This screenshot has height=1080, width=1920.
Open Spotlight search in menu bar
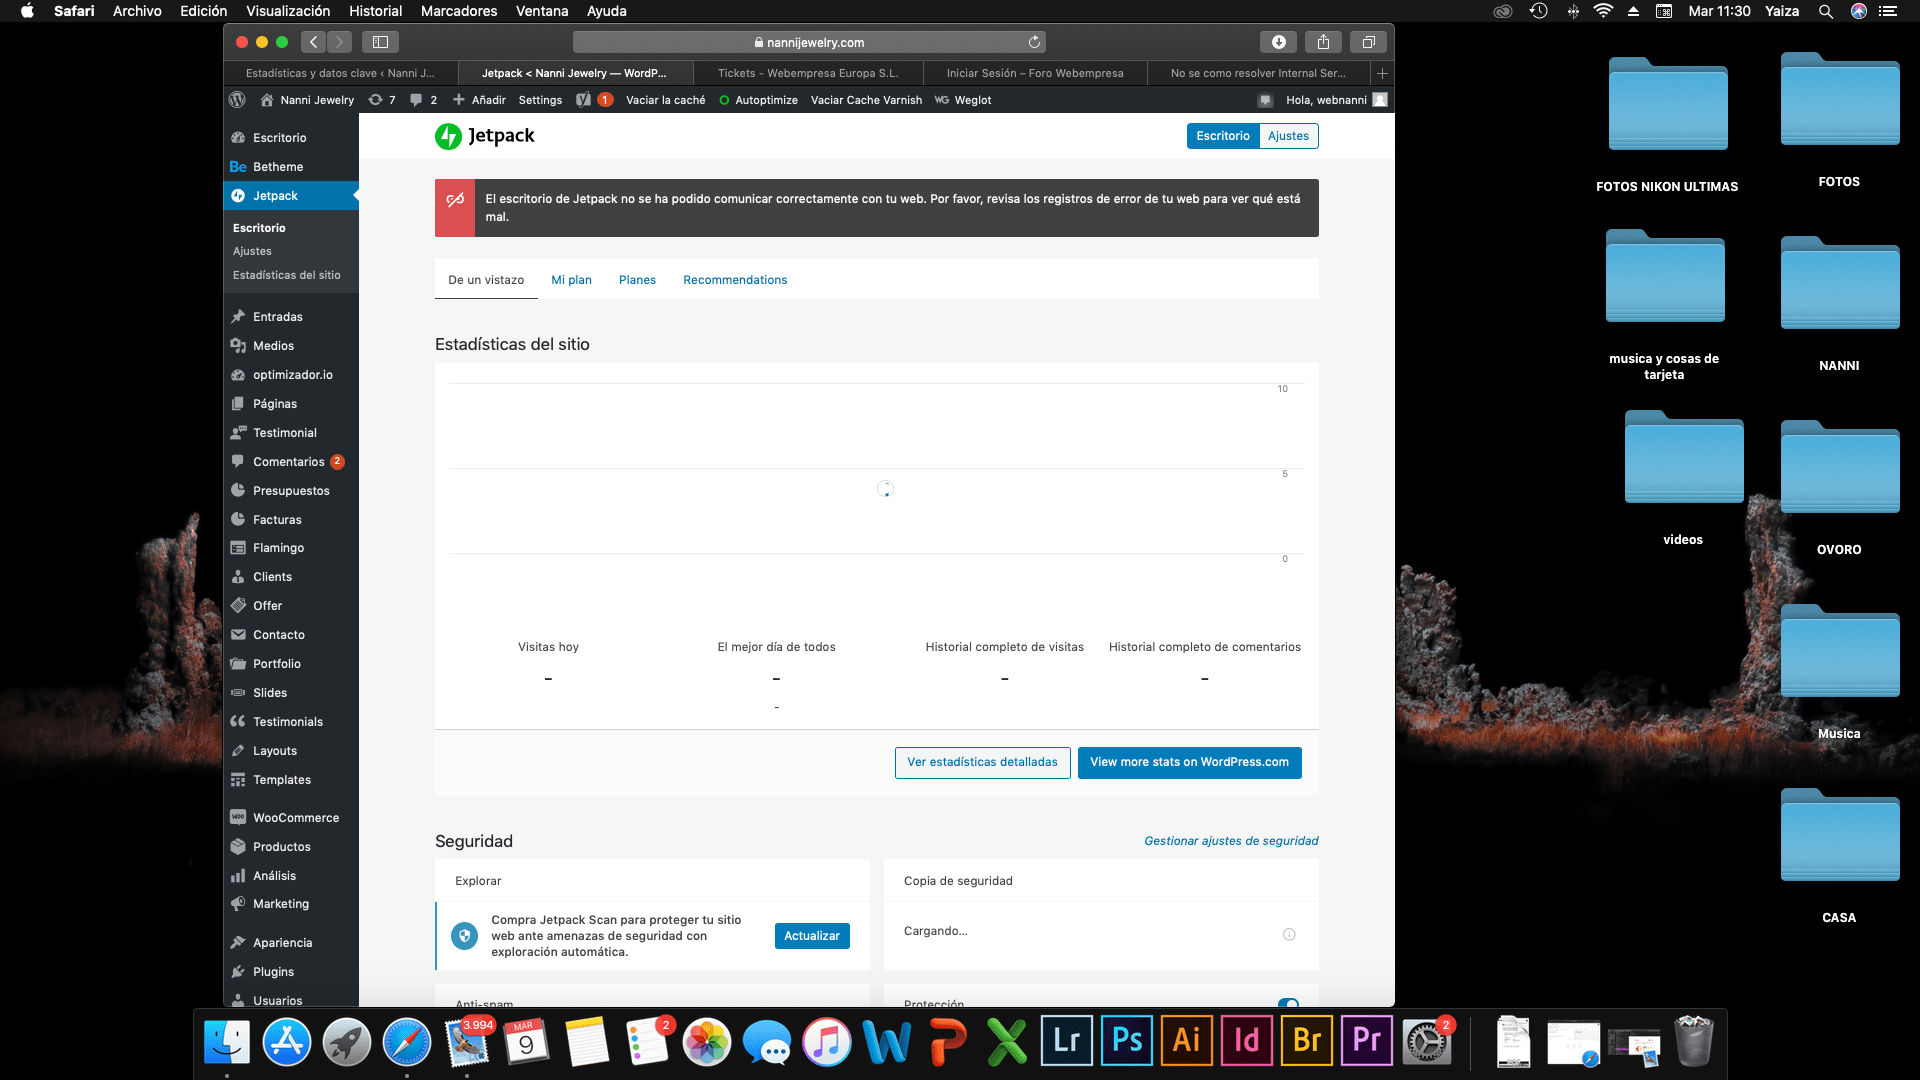[1825, 11]
